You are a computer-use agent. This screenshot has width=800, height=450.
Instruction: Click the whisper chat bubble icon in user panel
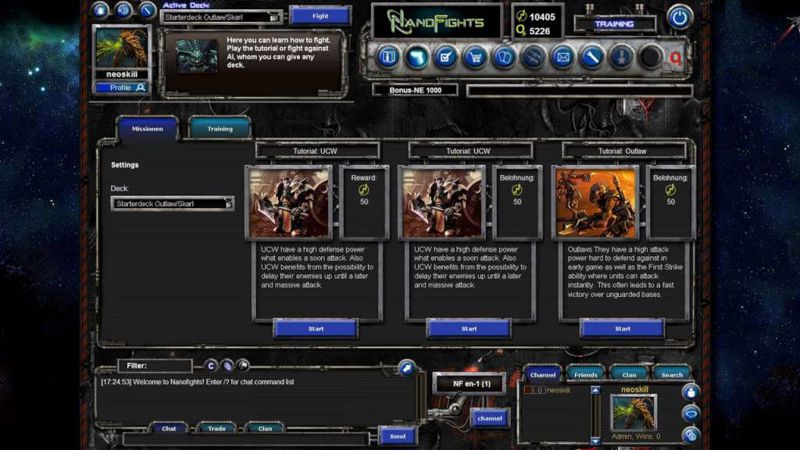[x=691, y=413]
